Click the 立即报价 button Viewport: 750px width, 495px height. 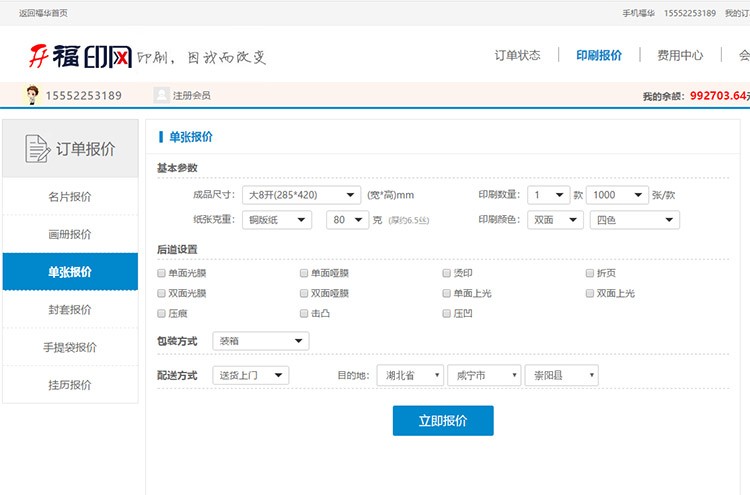(x=443, y=421)
